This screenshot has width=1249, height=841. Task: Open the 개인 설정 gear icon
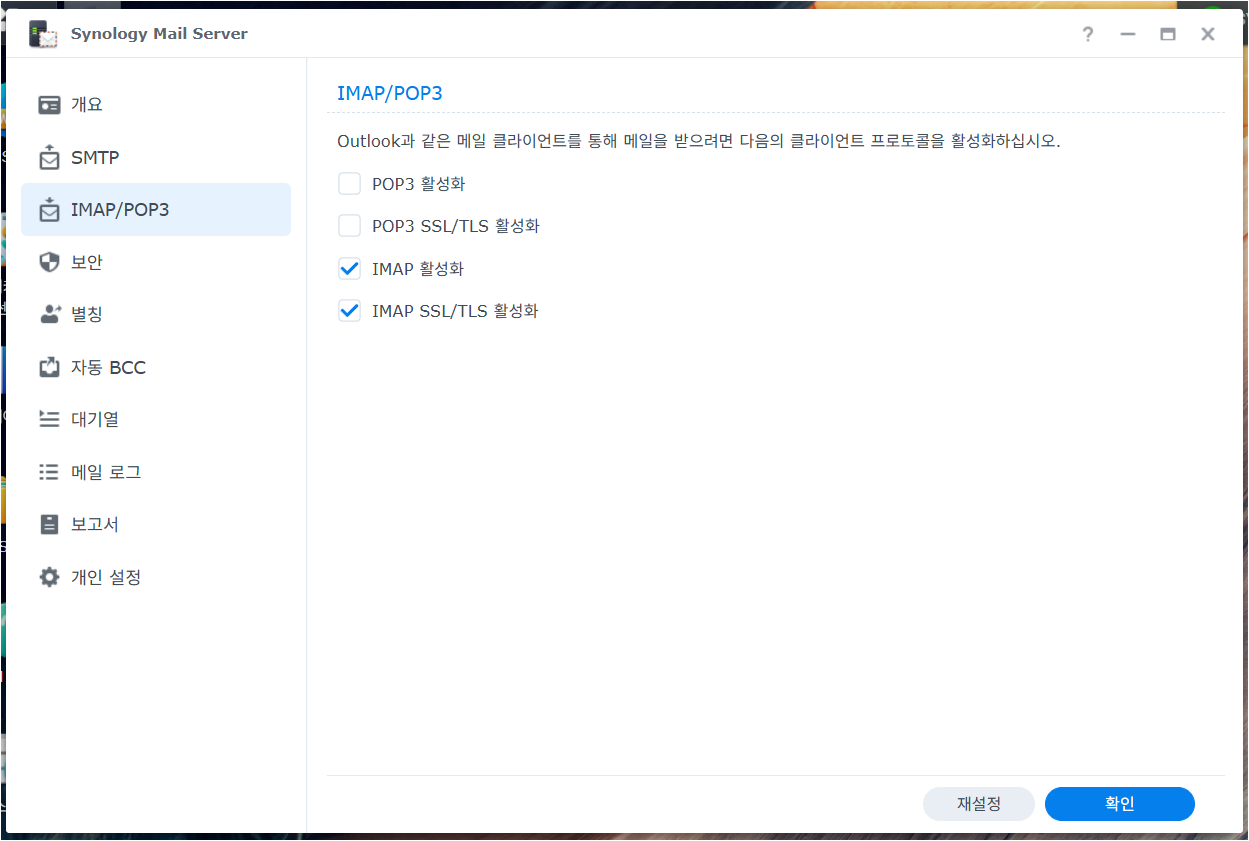click(x=49, y=577)
